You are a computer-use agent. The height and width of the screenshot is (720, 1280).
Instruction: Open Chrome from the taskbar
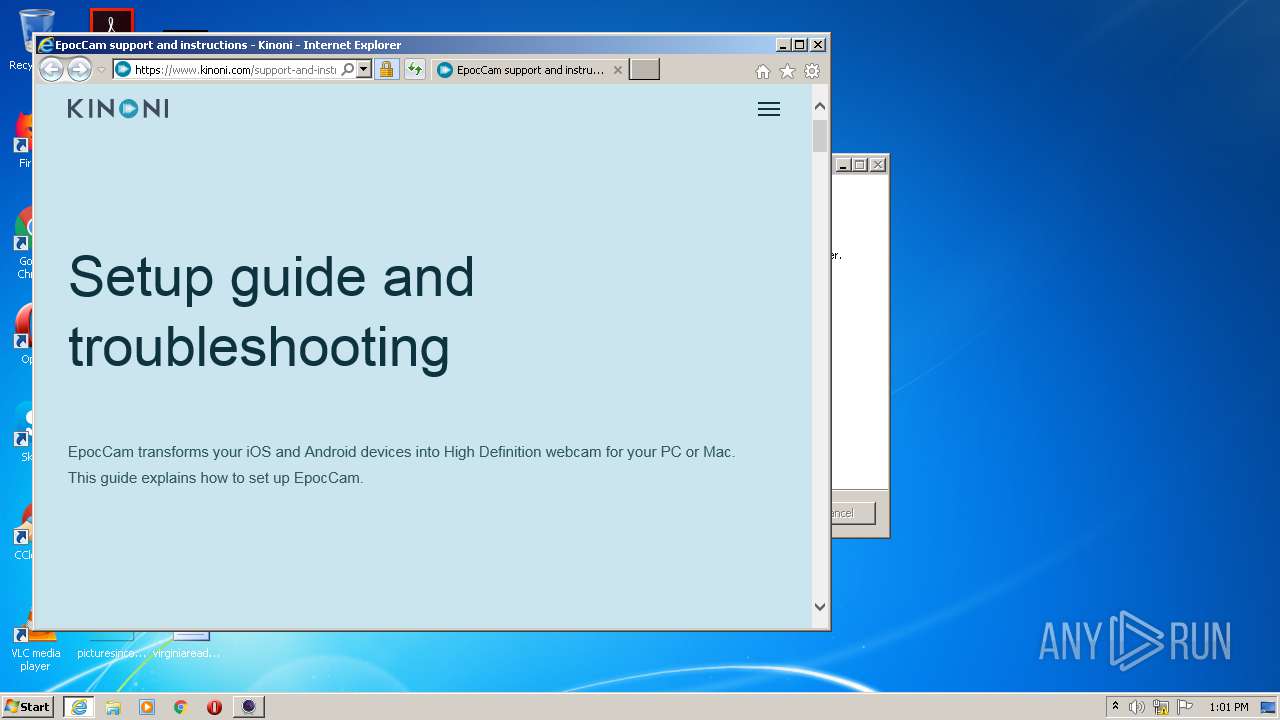pos(181,707)
